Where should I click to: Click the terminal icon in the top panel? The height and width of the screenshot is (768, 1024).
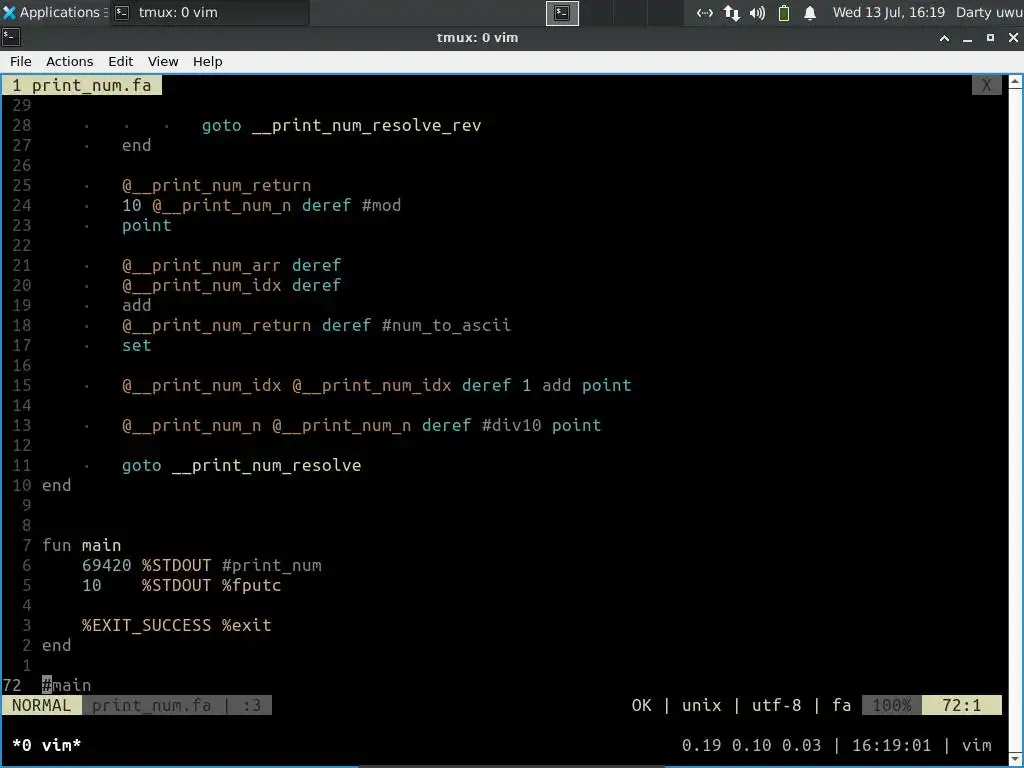(x=562, y=13)
